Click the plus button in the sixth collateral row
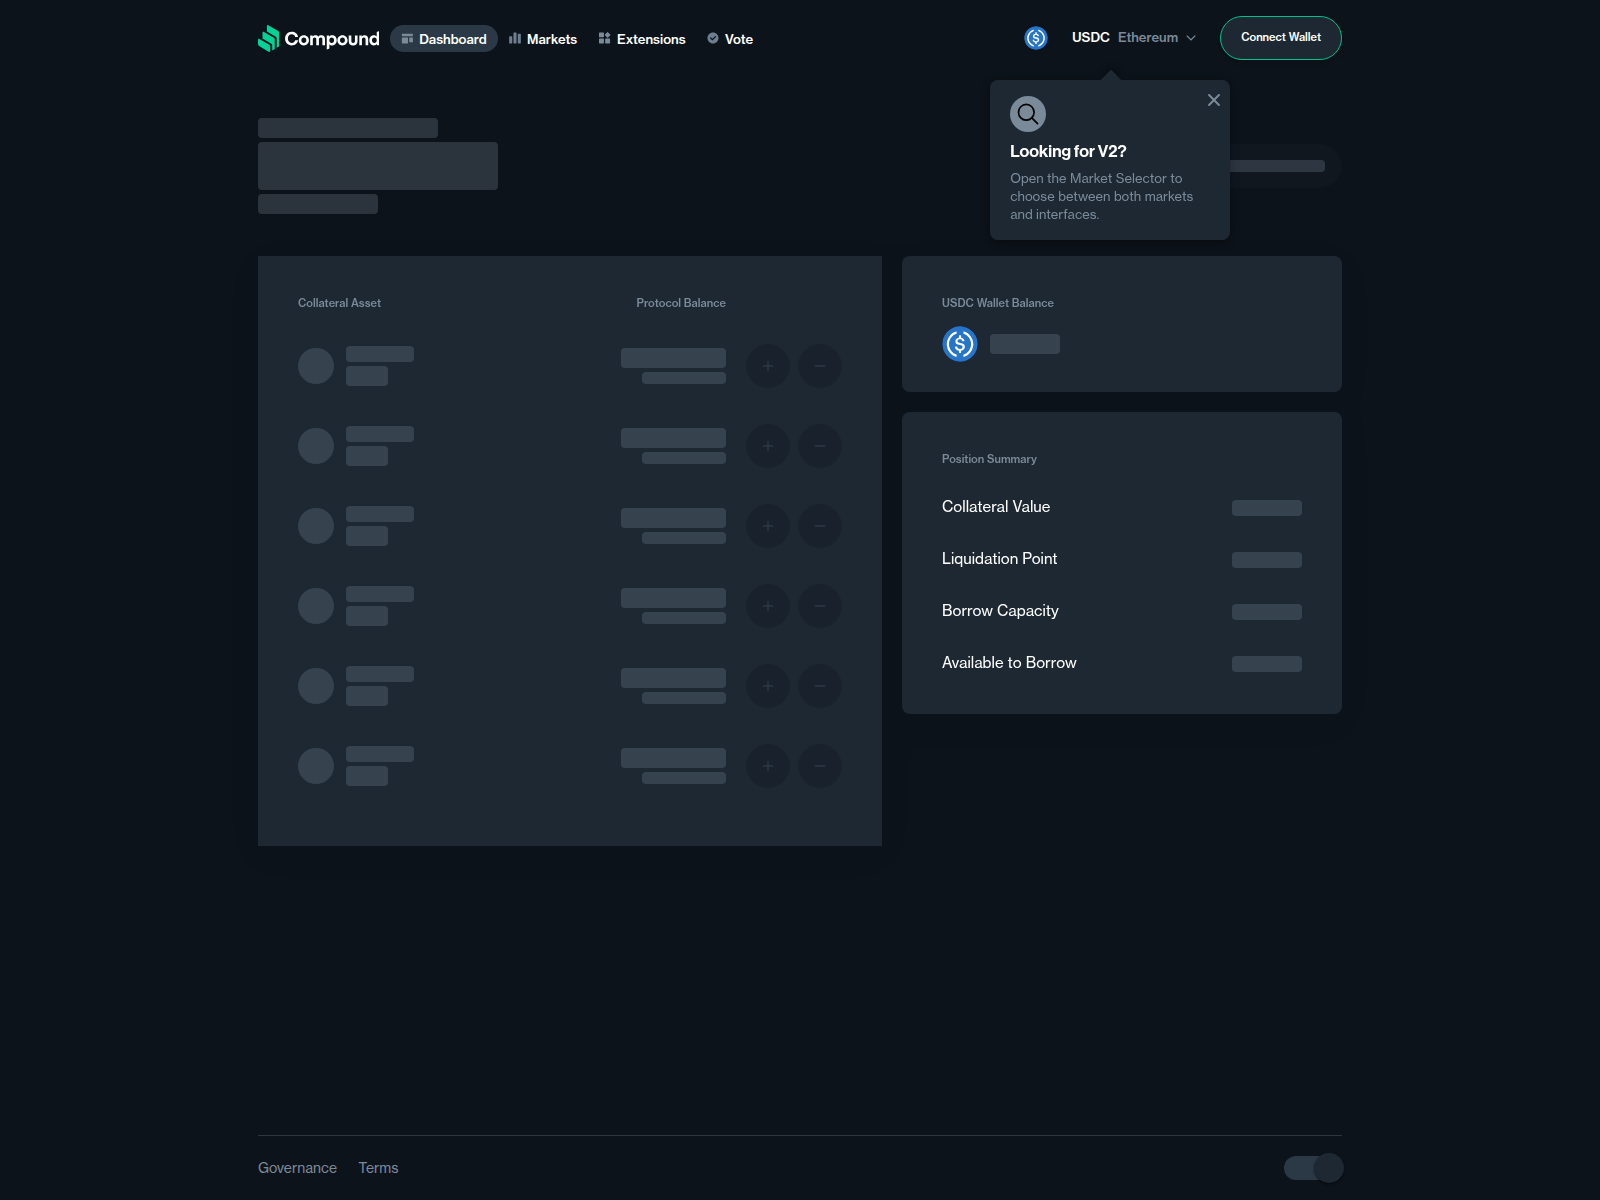This screenshot has width=1600, height=1200. (x=768, y=766)
